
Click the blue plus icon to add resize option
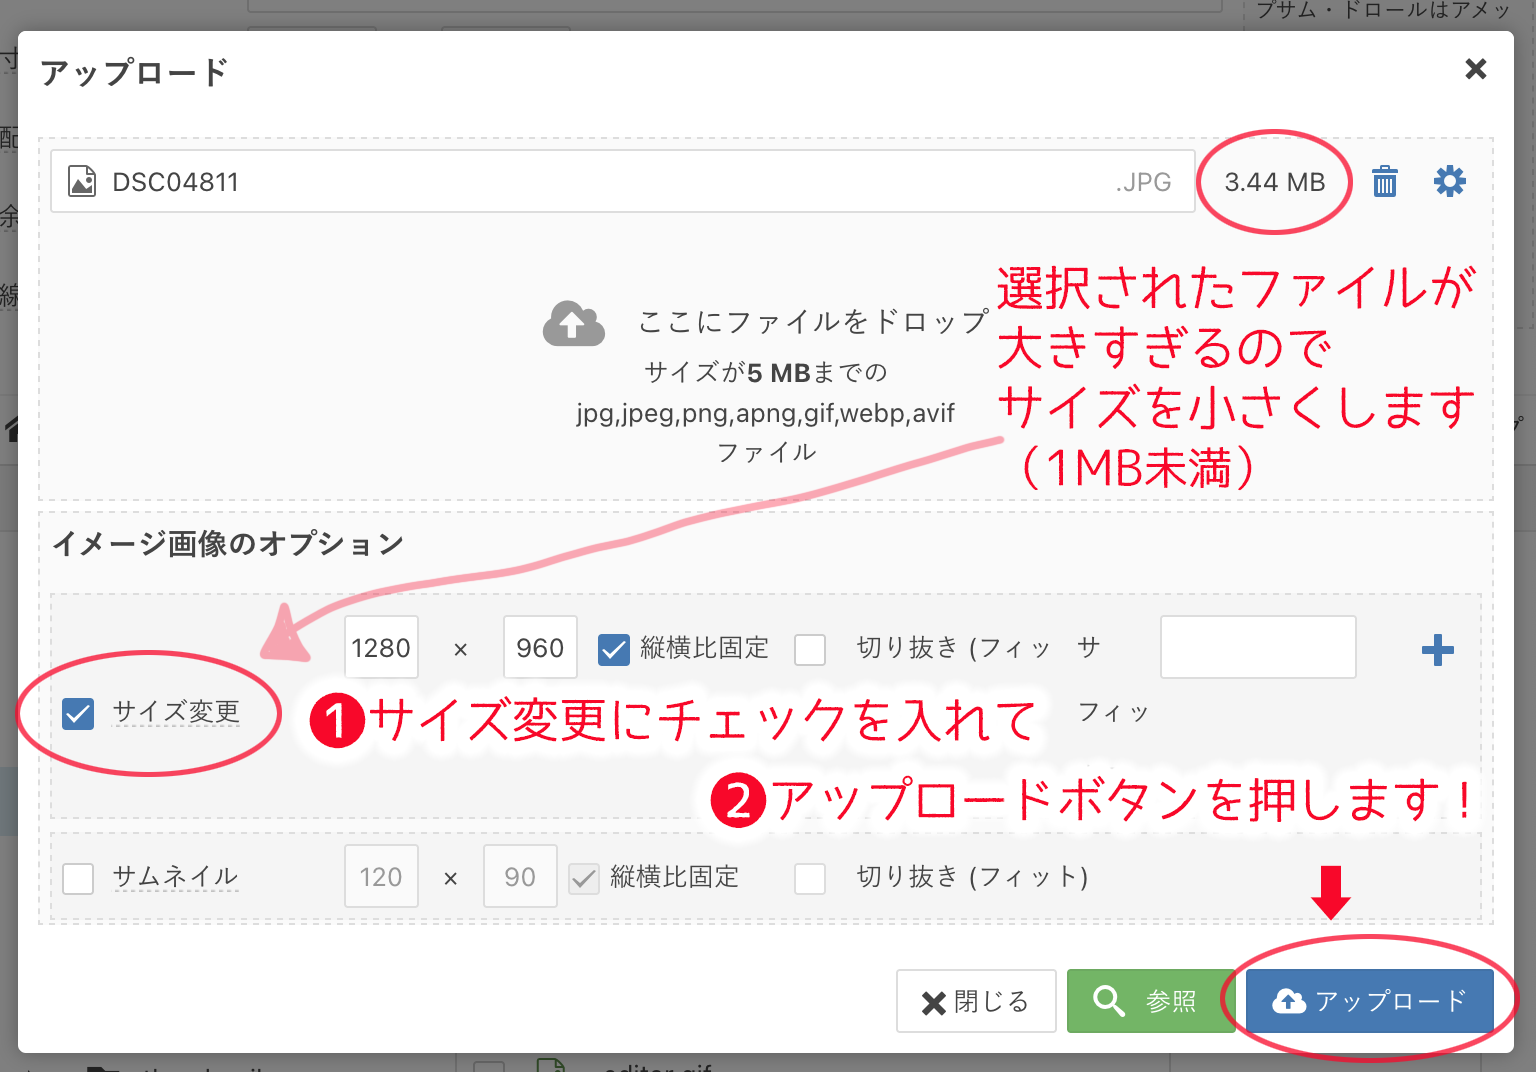coord(1437,650)
